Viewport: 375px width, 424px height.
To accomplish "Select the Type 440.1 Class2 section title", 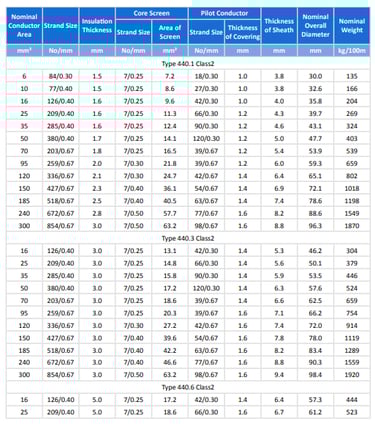I will [x=188, y=64].
